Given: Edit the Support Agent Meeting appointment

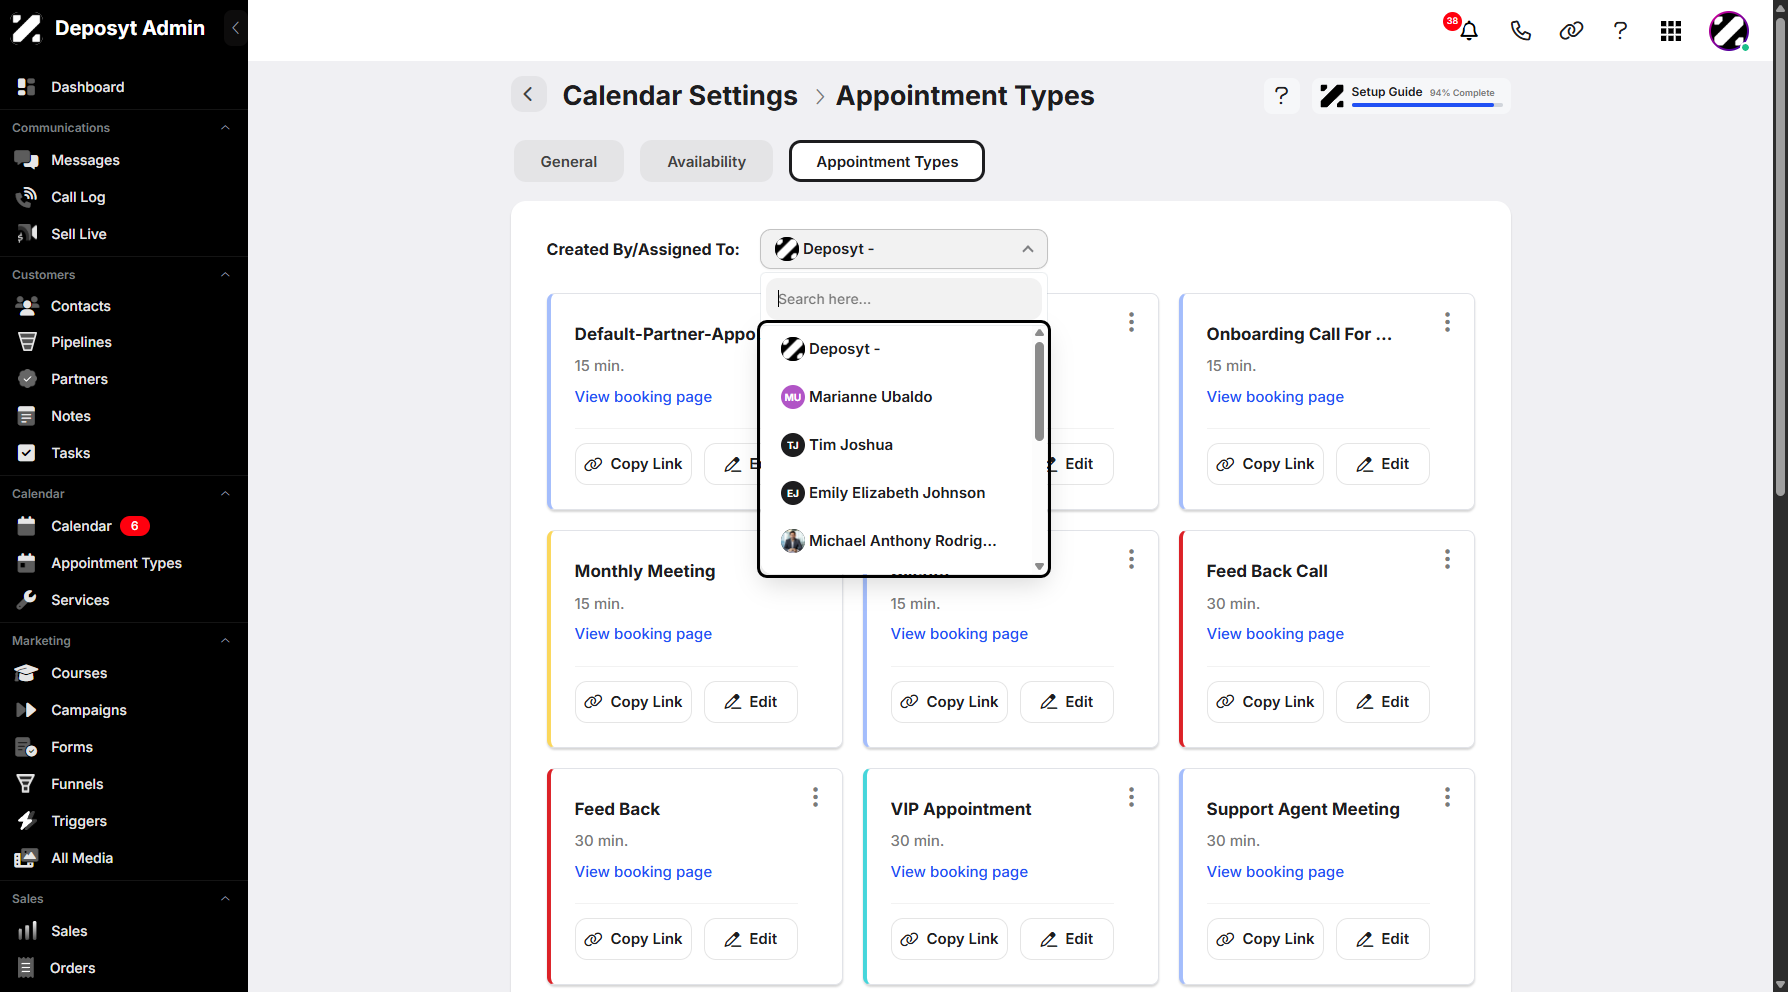Looking at the screenshot, I should pos(1383,939).
